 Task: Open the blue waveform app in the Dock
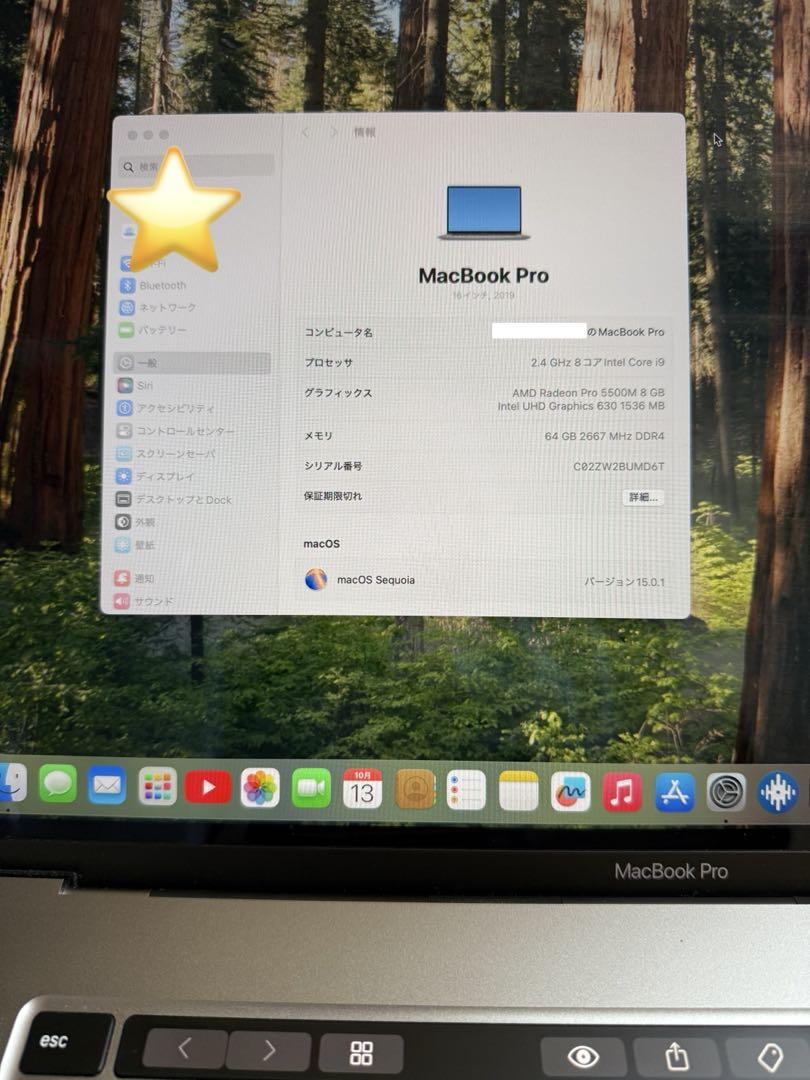tap(778, 793)
